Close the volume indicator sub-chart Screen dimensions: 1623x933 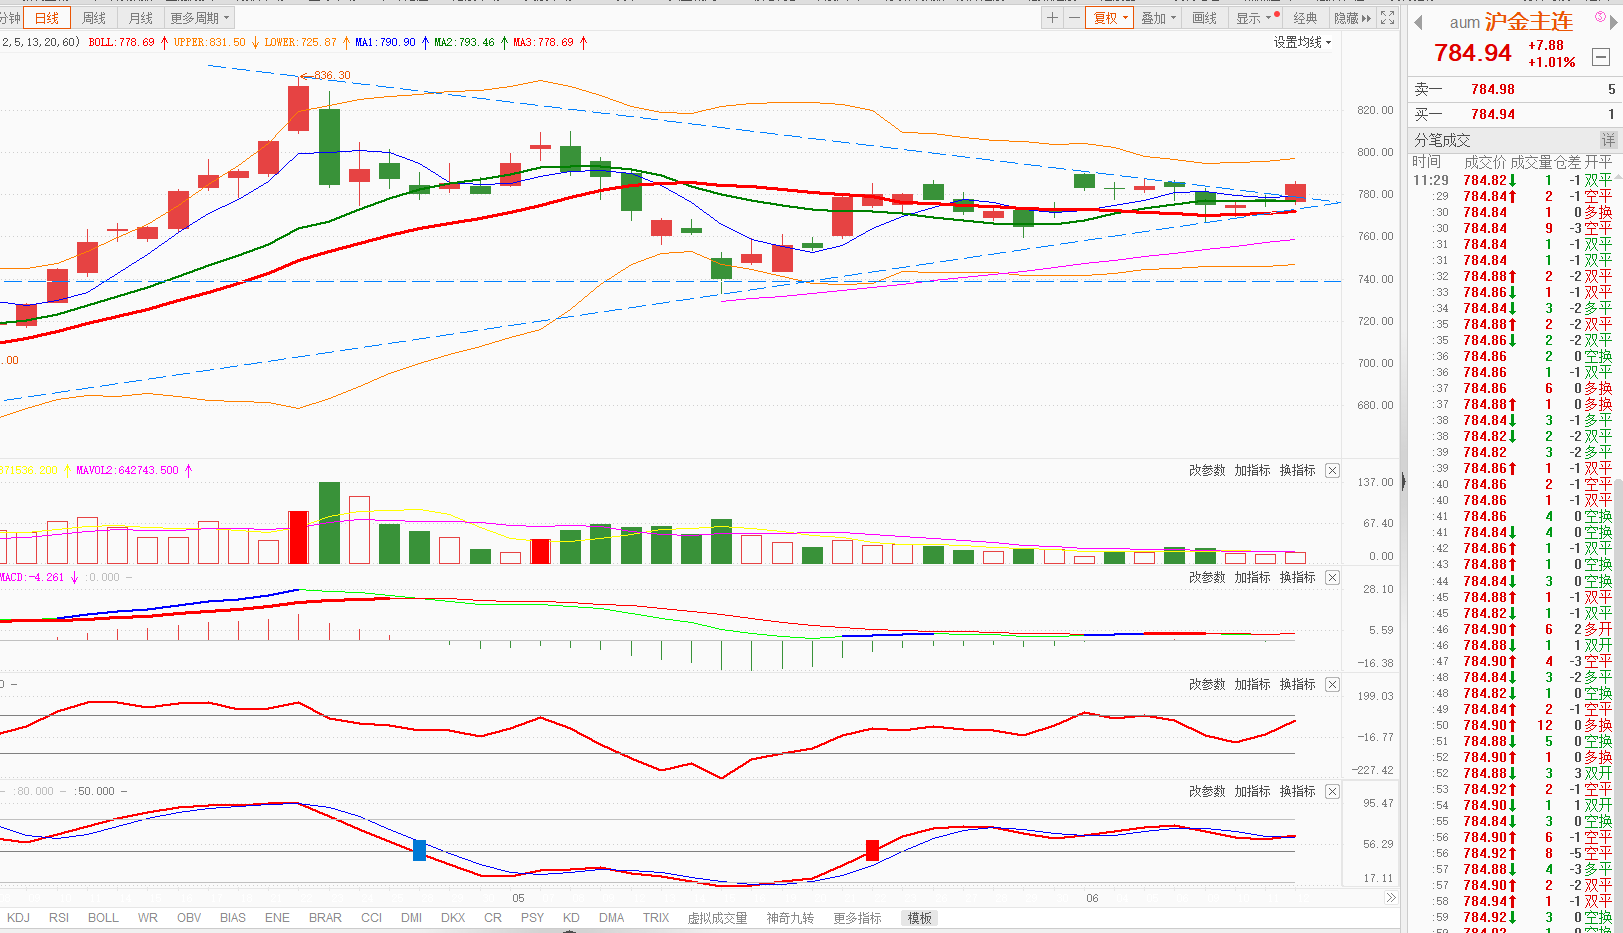coord(1332,470)
